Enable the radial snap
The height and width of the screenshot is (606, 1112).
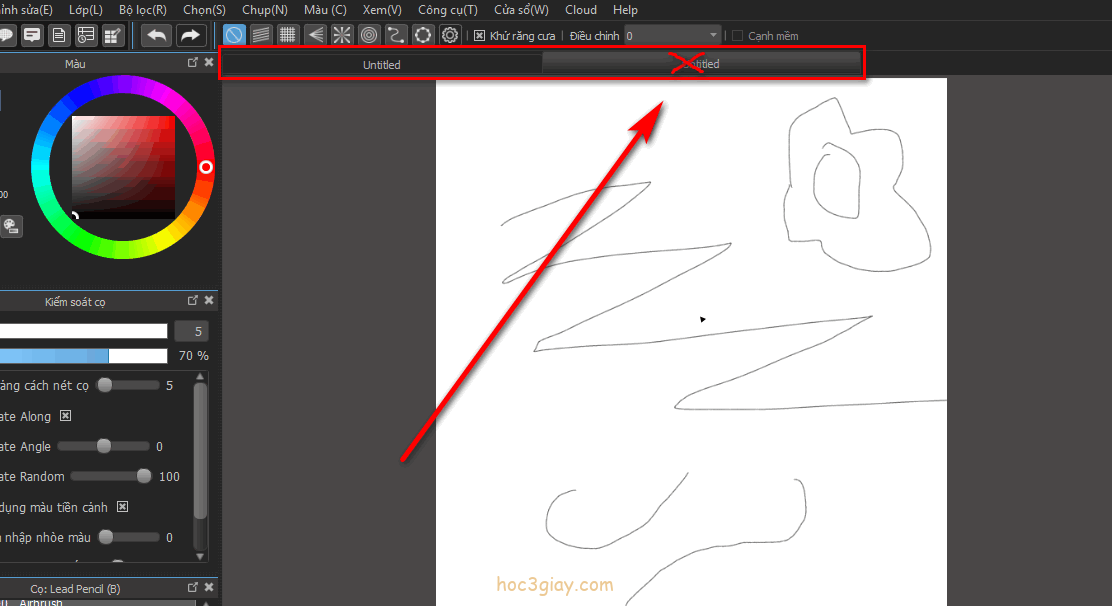(342, 35)
